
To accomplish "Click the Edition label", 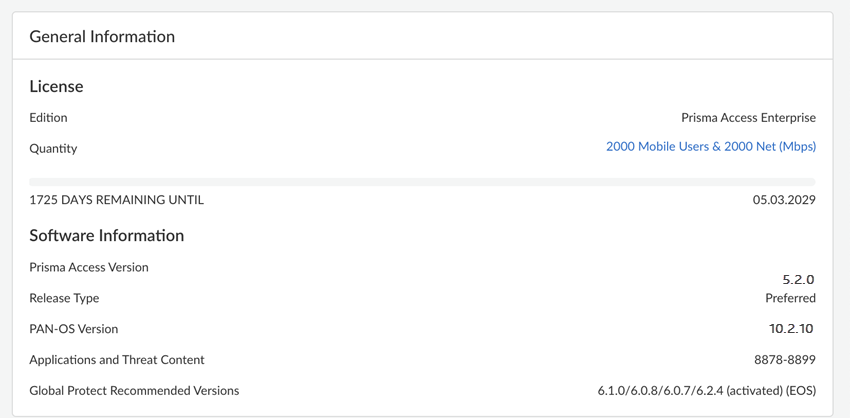I will [48, 118].
